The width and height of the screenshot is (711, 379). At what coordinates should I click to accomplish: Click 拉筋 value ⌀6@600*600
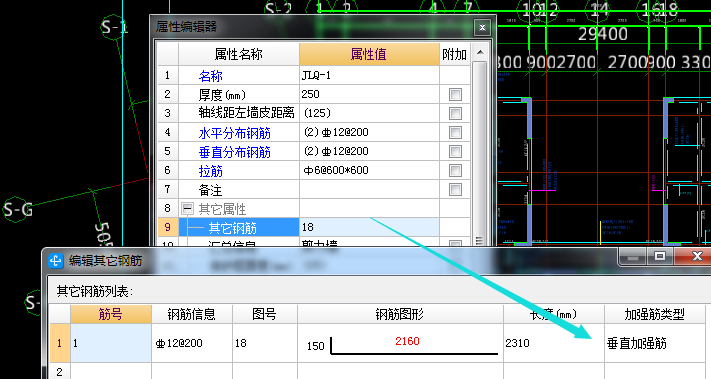point(369,170)
